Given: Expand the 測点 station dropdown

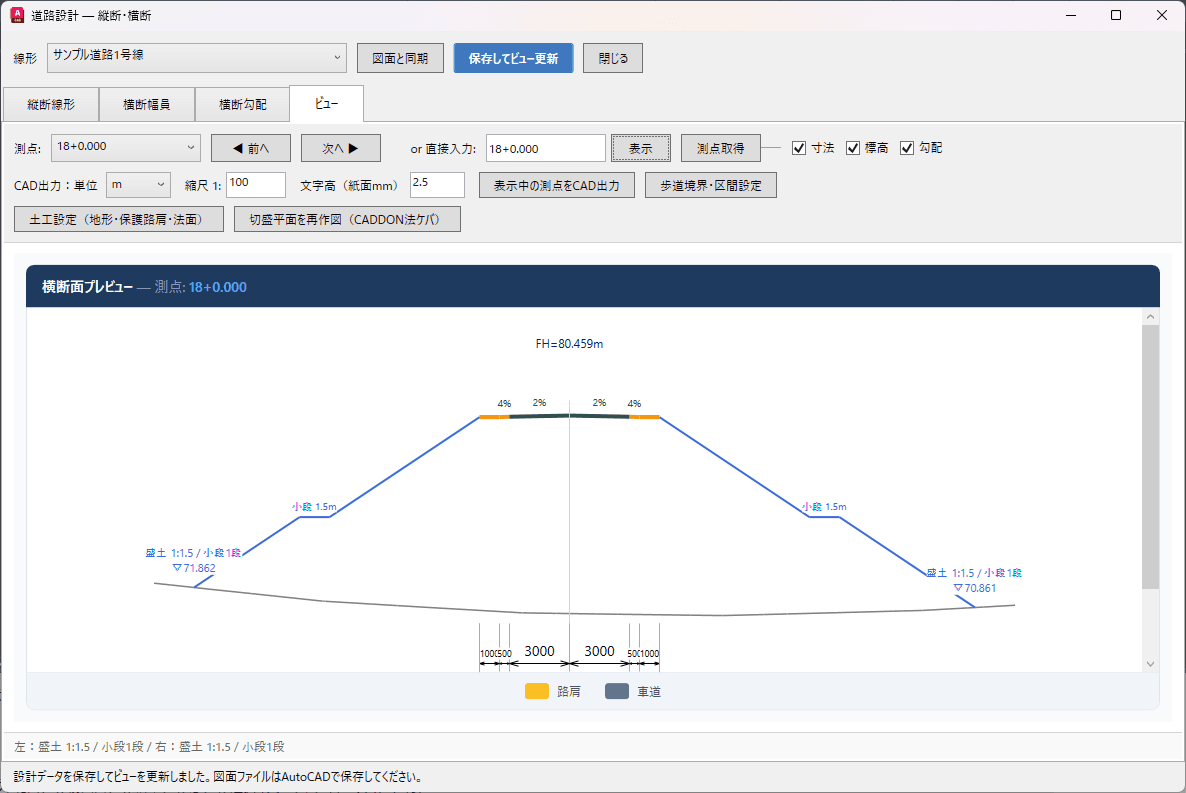Looking at the screenshot, I should 126,148.
